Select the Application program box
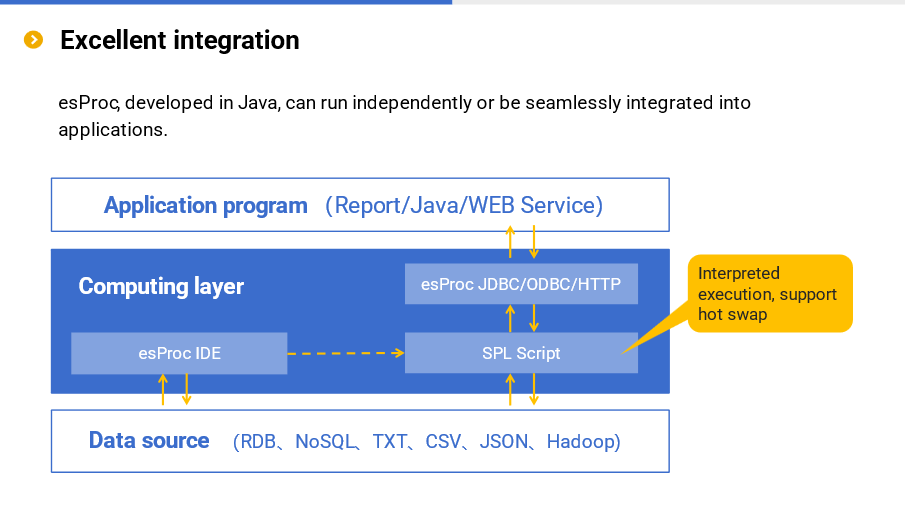Image resolution: width=905 pixels, height=509 pixels. click(360, 205)
